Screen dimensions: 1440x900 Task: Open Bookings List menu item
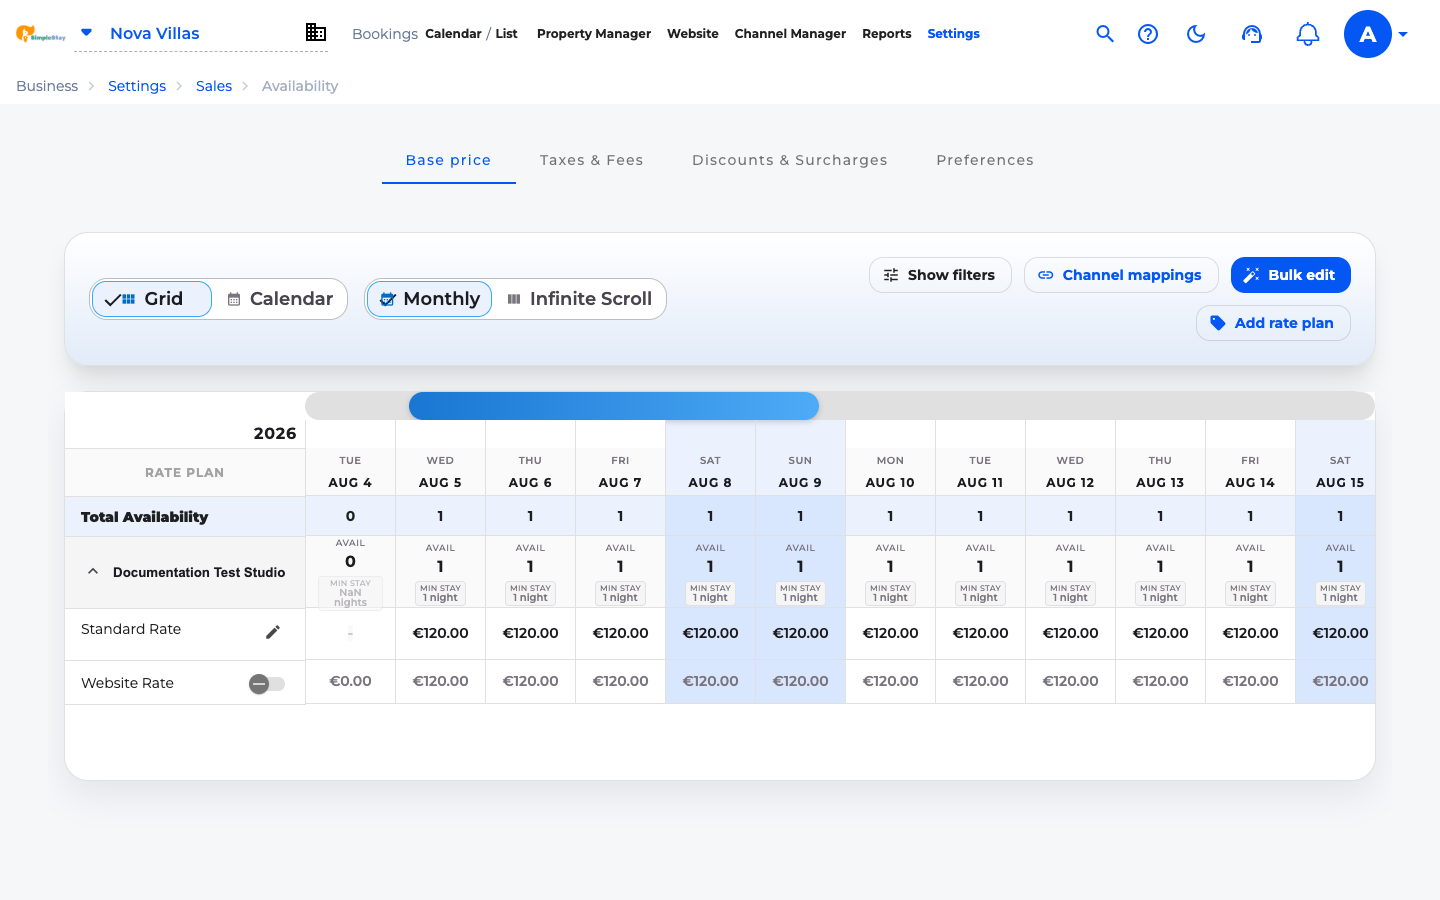tap(506, 34)
